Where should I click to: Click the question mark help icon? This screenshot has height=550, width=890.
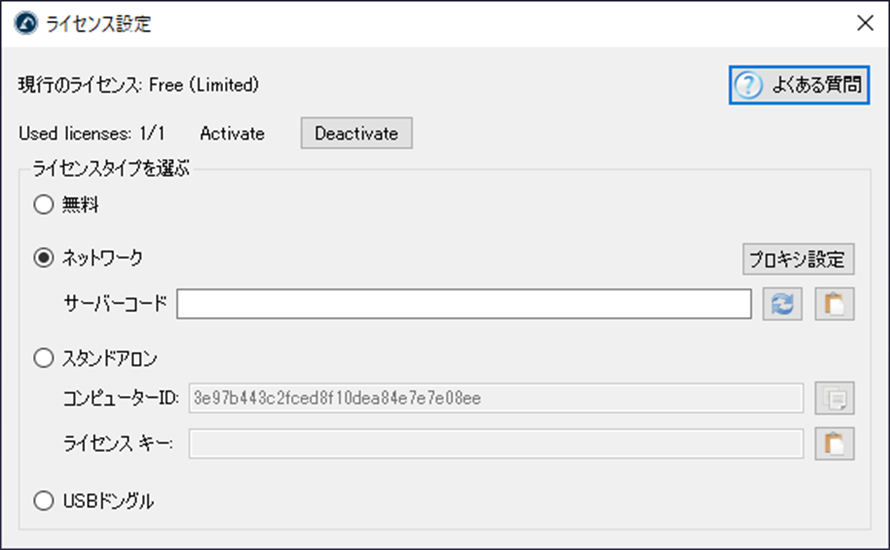coord(748,86)
